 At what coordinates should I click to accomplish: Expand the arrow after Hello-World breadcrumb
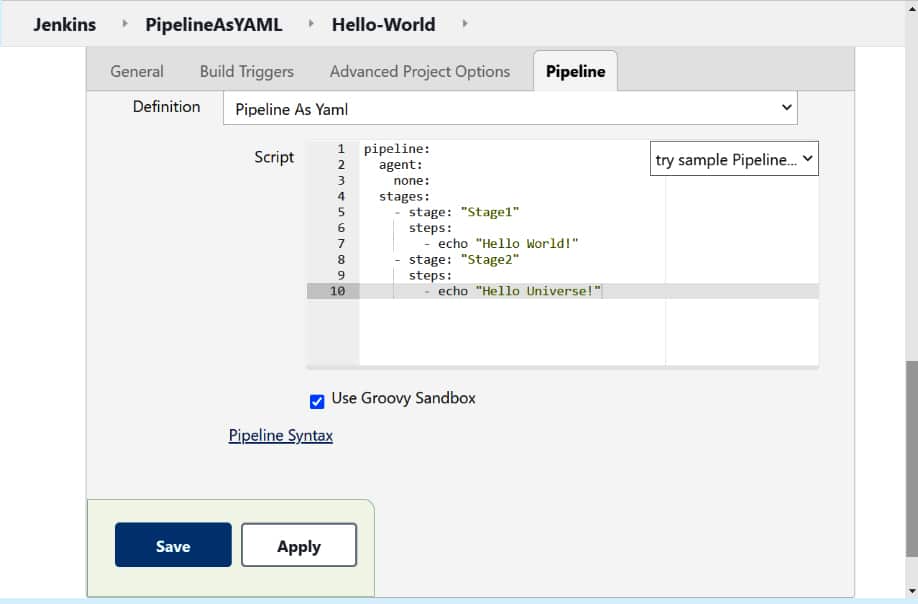point(464,24)
